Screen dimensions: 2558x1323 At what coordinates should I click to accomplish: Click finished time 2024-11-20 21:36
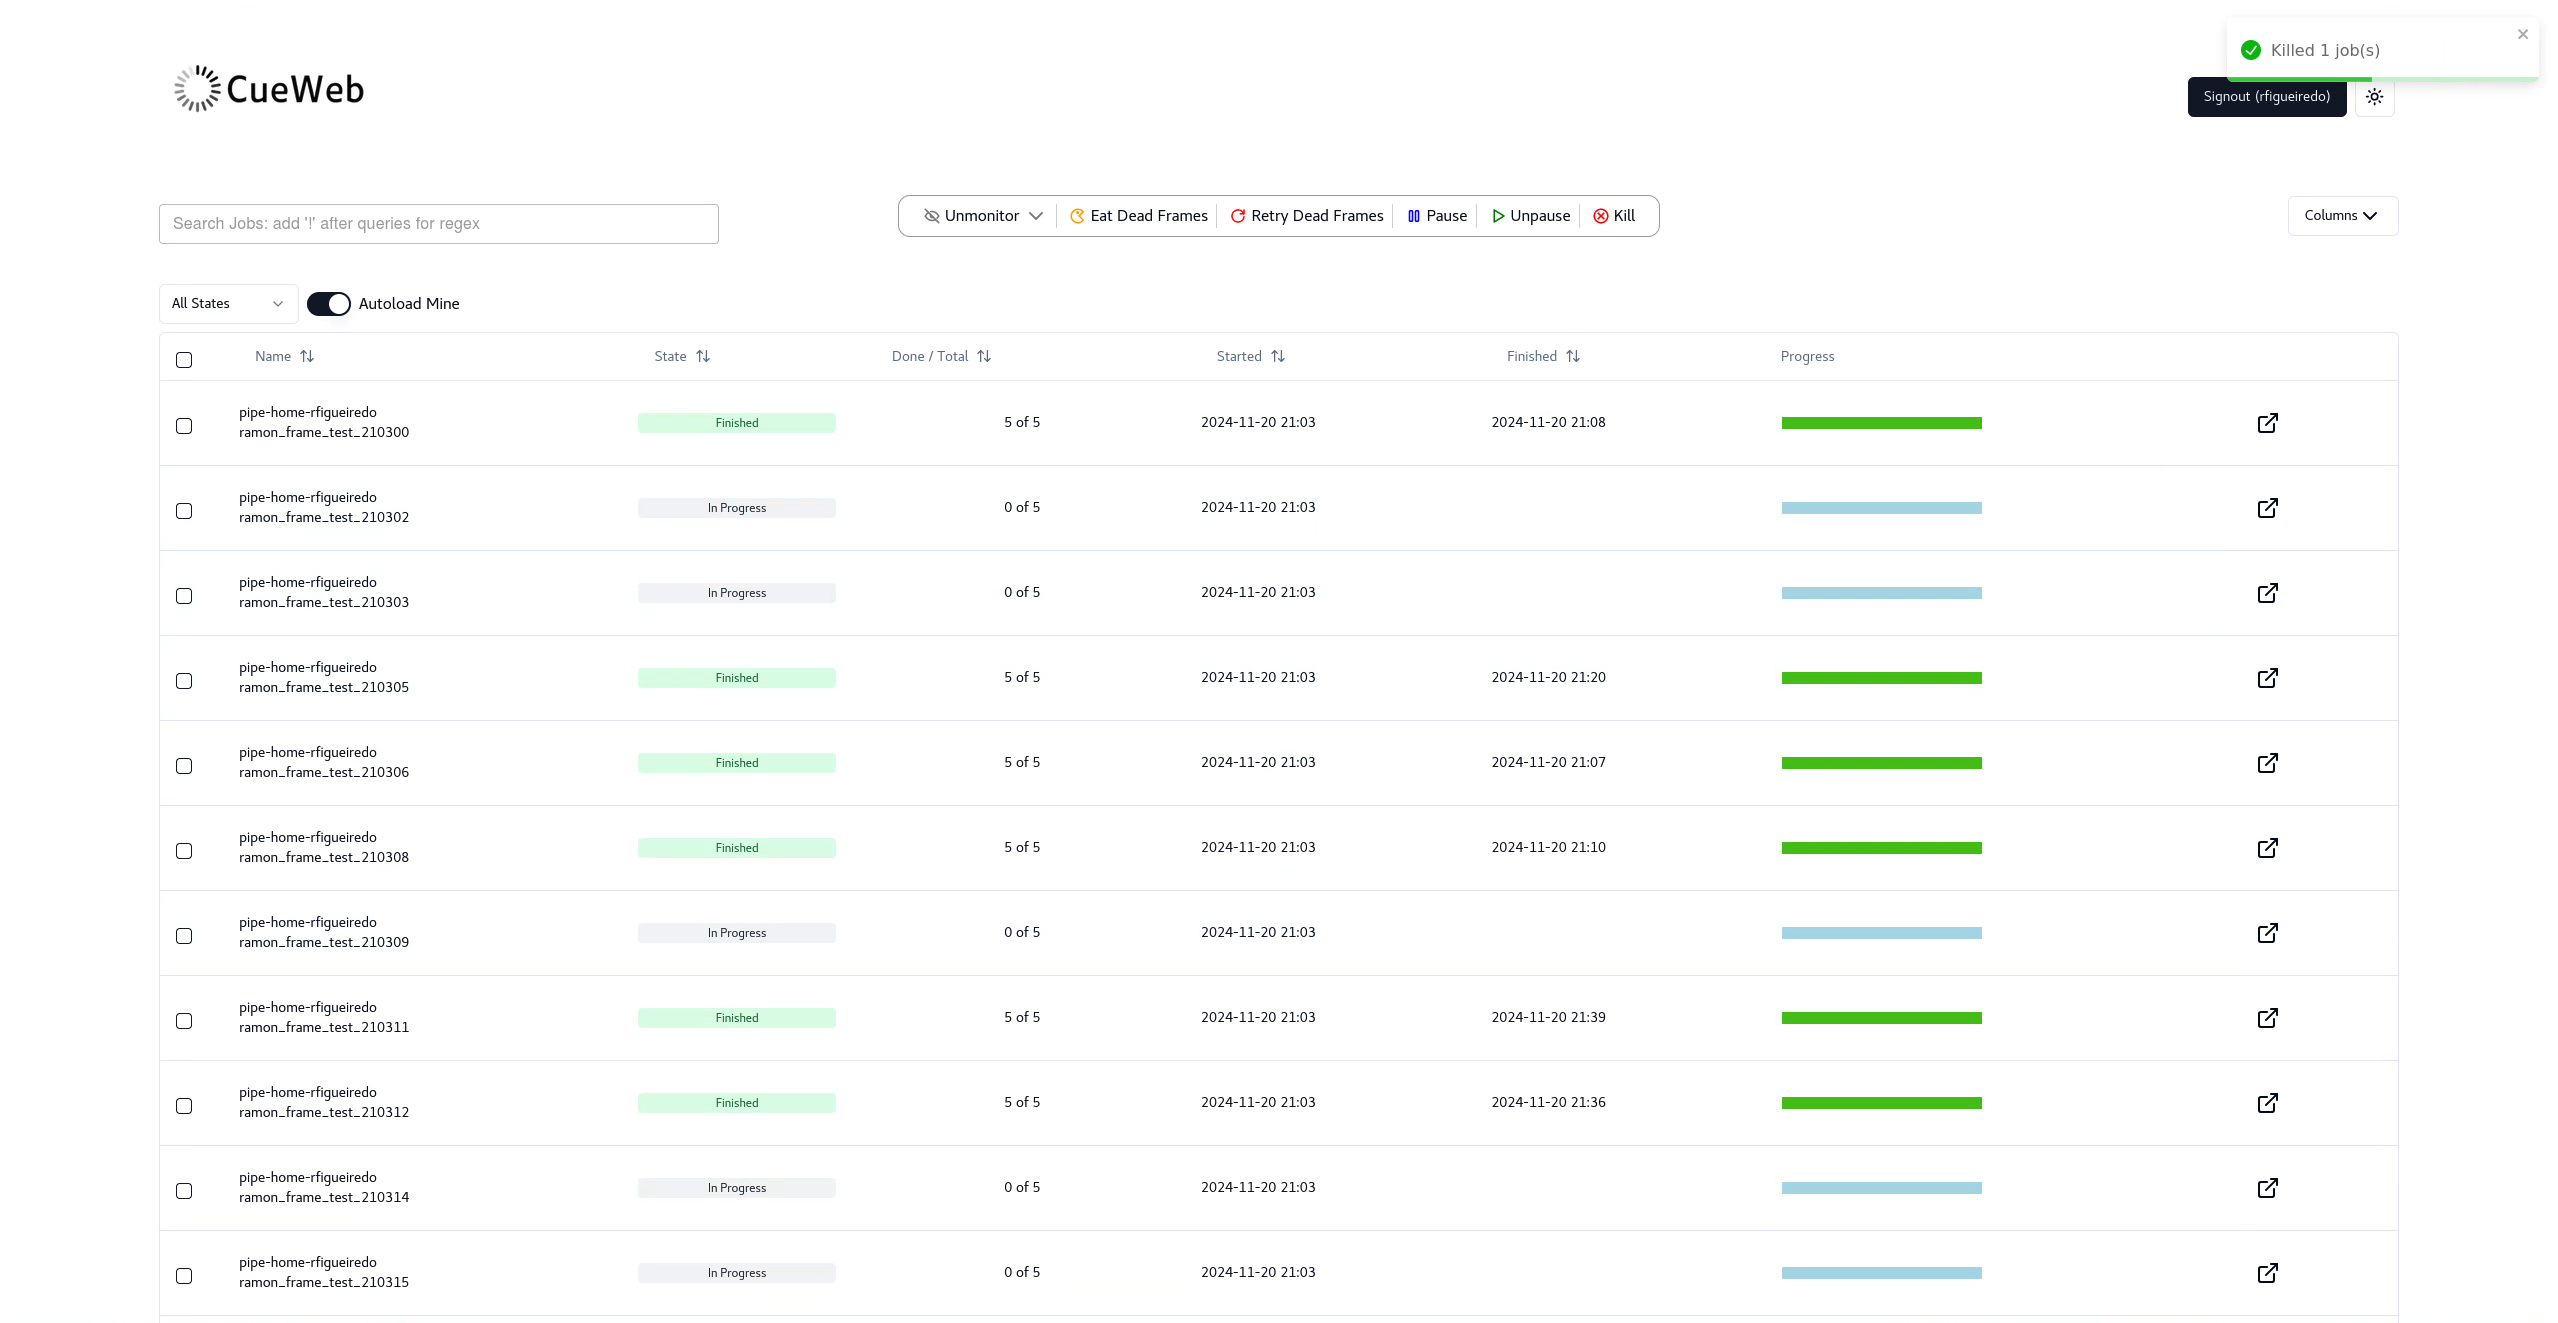tap(1548, 1102)
